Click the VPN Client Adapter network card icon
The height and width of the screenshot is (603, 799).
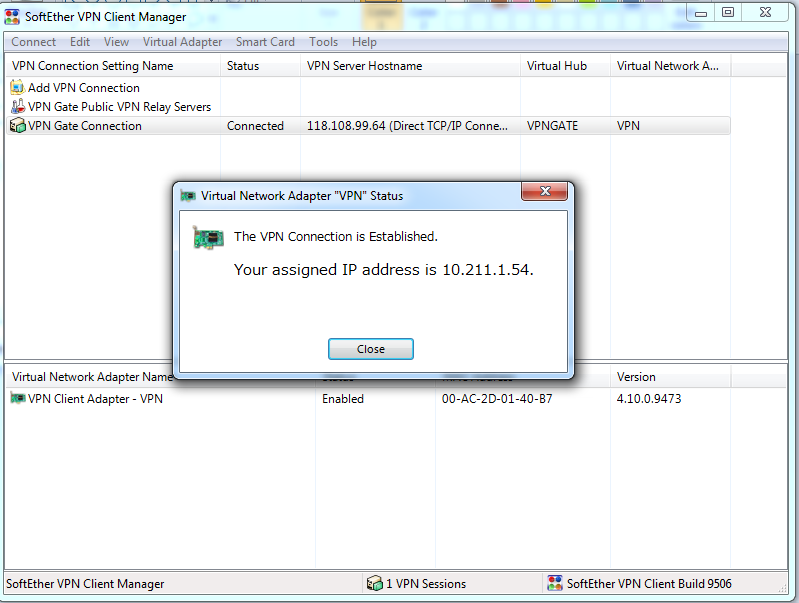coord(18,399)
